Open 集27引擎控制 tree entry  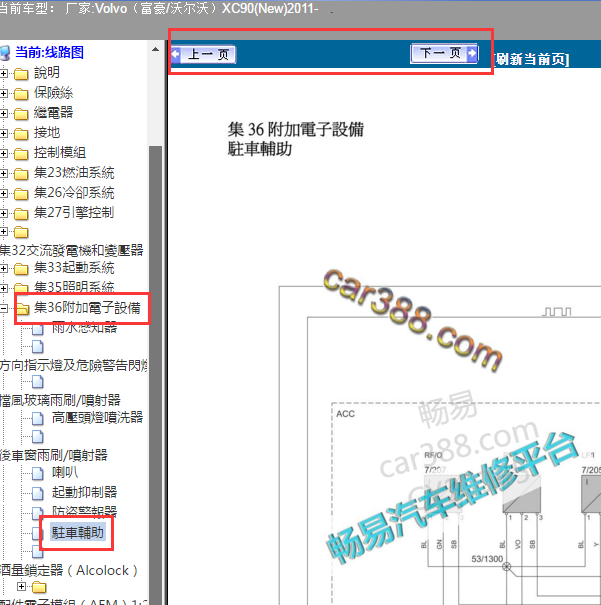point(74,213)
